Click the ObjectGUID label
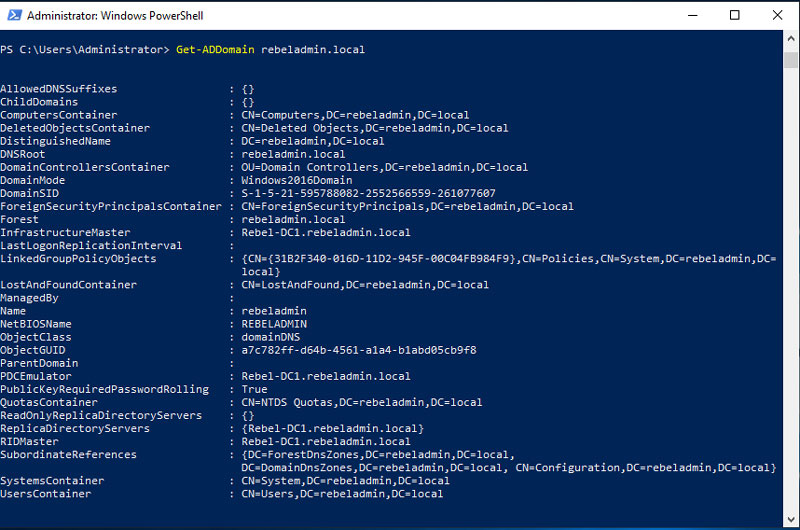The height and width of the screenshot is (530, 800). click(33, 350)
